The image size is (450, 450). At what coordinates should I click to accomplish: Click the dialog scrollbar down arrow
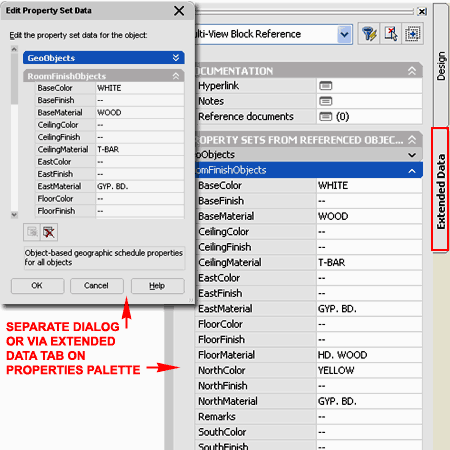[x=14, y=215]
